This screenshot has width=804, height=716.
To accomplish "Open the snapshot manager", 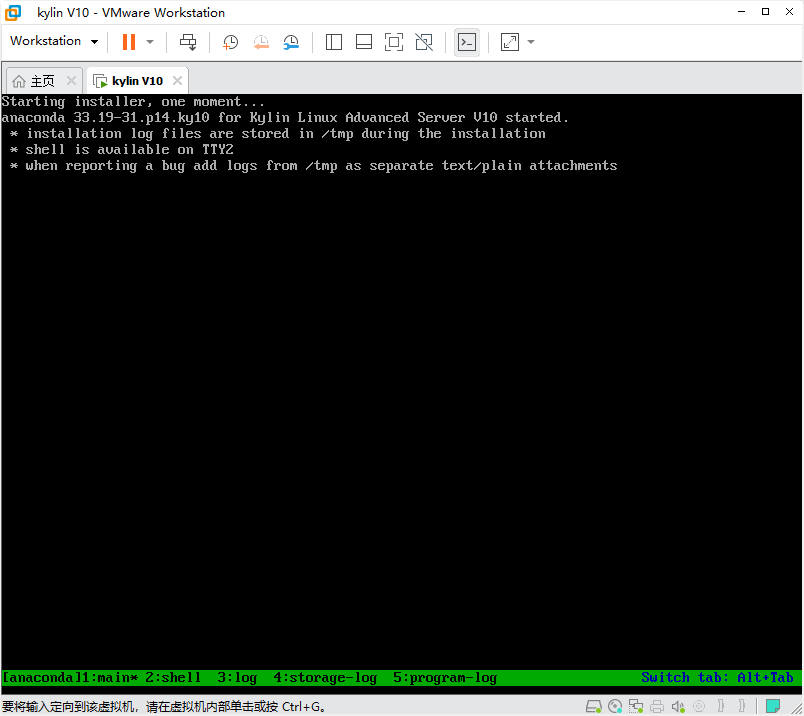I will (291, 42).
